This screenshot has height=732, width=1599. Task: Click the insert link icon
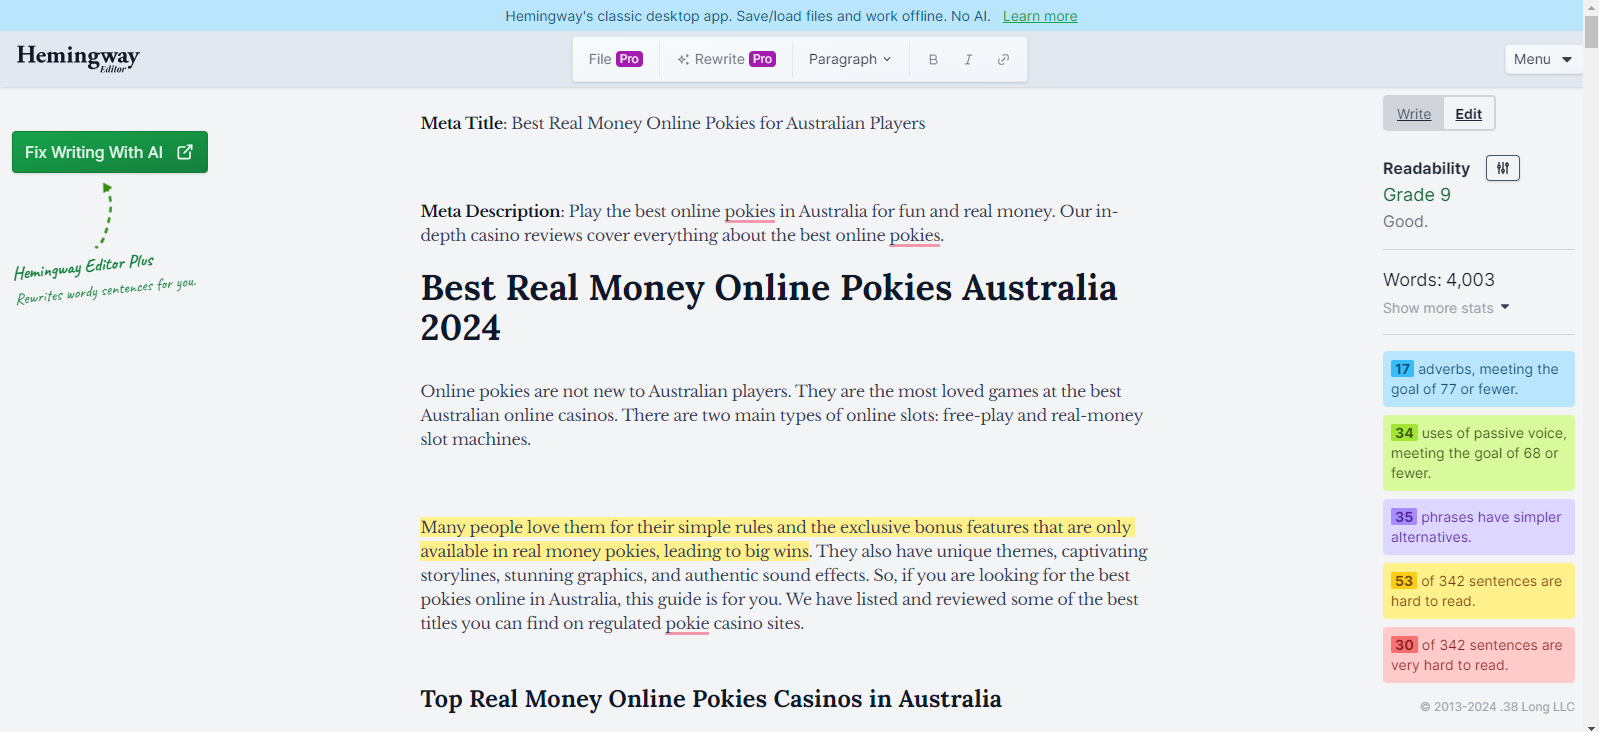pos(1003,60)
